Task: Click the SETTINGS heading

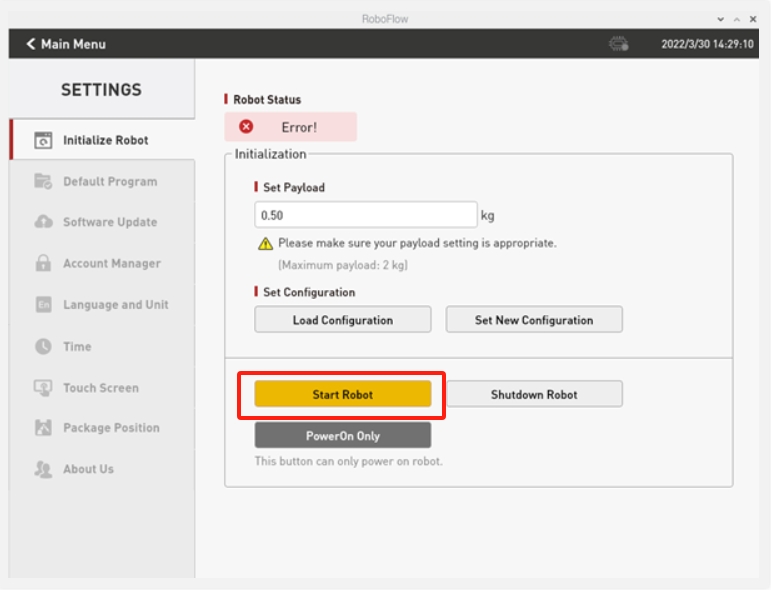Action: 101,90
